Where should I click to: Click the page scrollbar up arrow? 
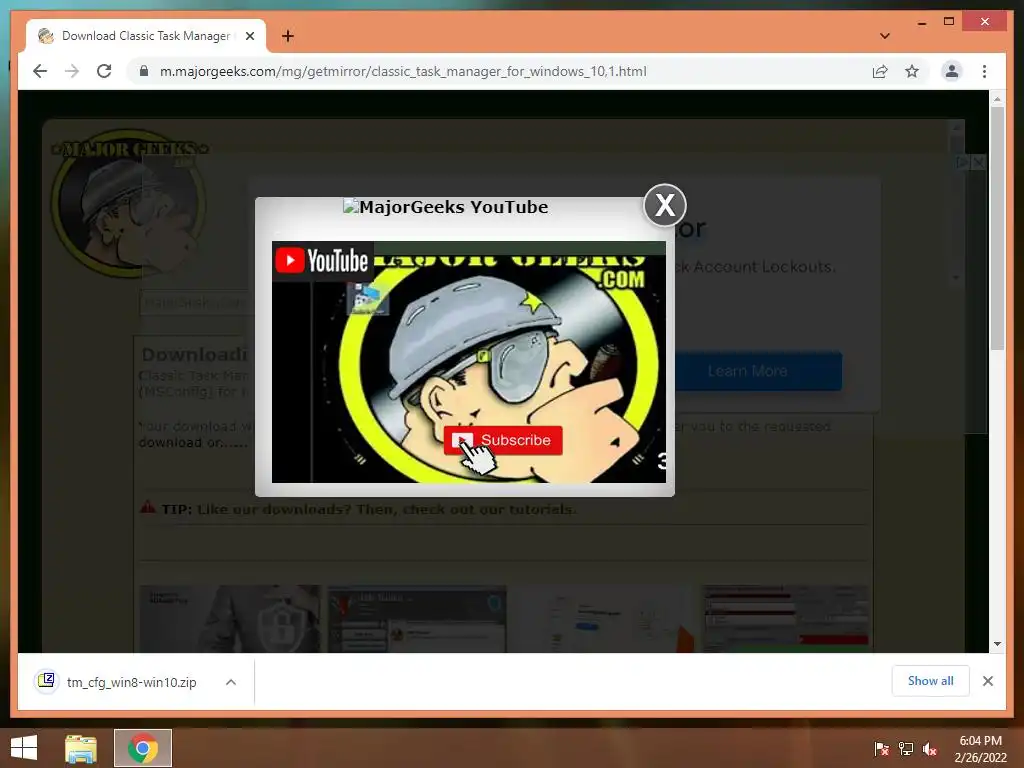coord(997,99)
